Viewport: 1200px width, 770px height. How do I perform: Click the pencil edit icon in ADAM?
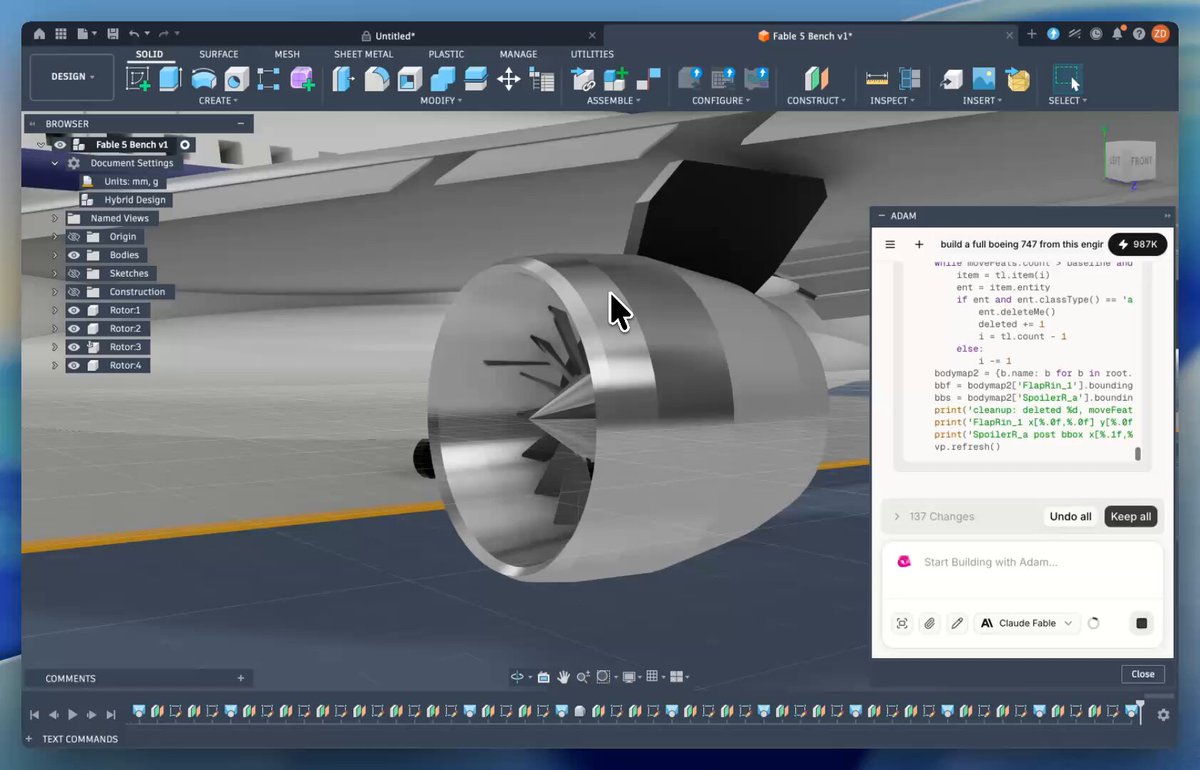(x=957, y=623)
